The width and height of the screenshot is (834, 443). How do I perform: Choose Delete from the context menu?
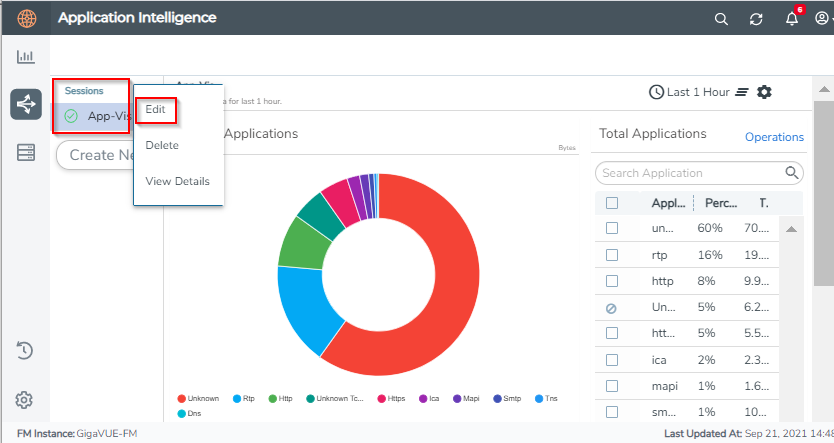(162, 145)
